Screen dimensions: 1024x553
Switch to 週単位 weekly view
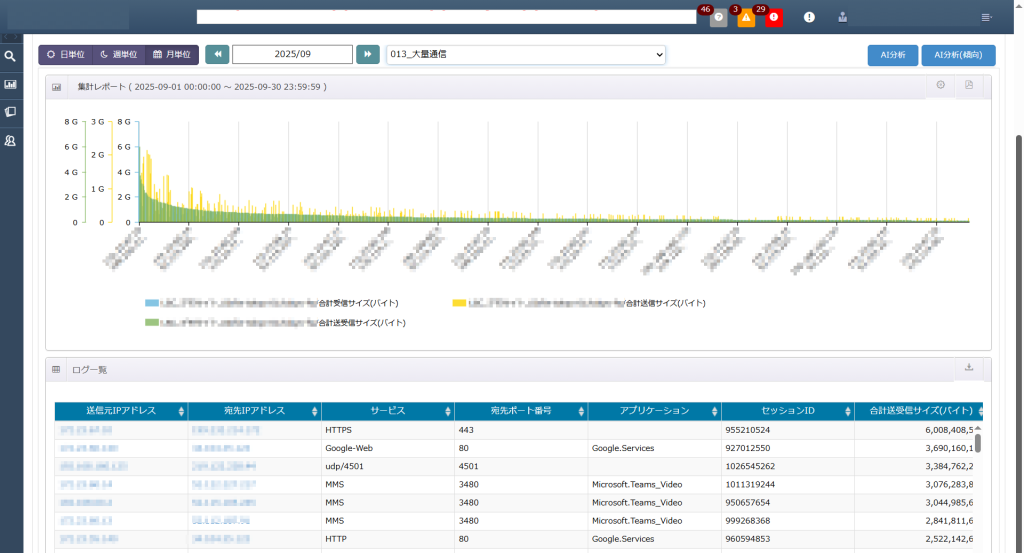pos(119,54)
